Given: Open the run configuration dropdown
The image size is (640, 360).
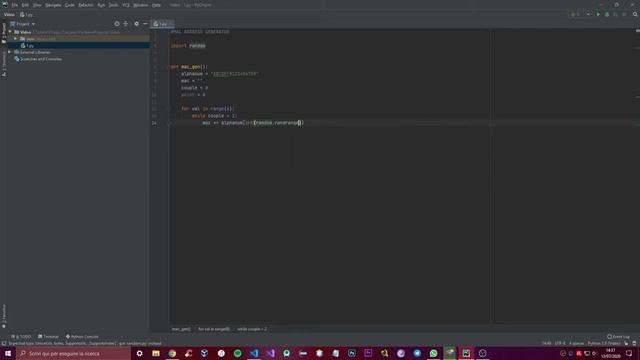Looking at the screenshot, I should click(580, 14).
